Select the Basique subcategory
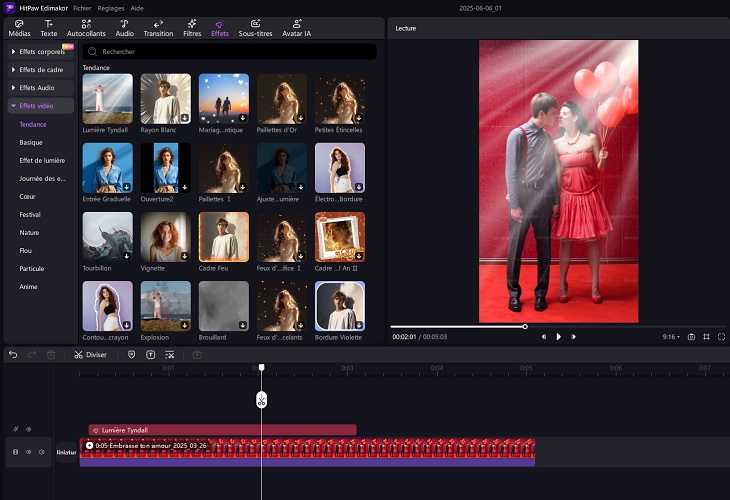The width and height of the screenshot is (730, 500). click(x=31, y=142)
